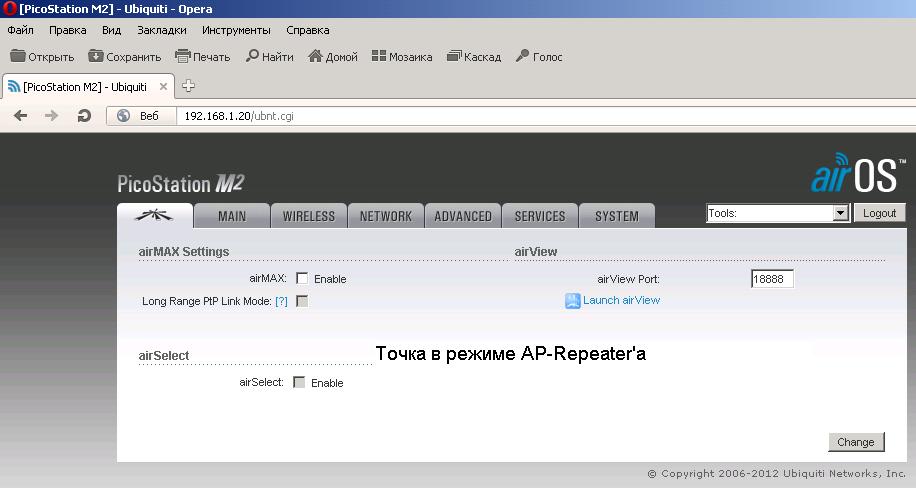Click the Save toolbar icon
The height and width of the screenshot is (488, 916).
click(x=96, y=56)
